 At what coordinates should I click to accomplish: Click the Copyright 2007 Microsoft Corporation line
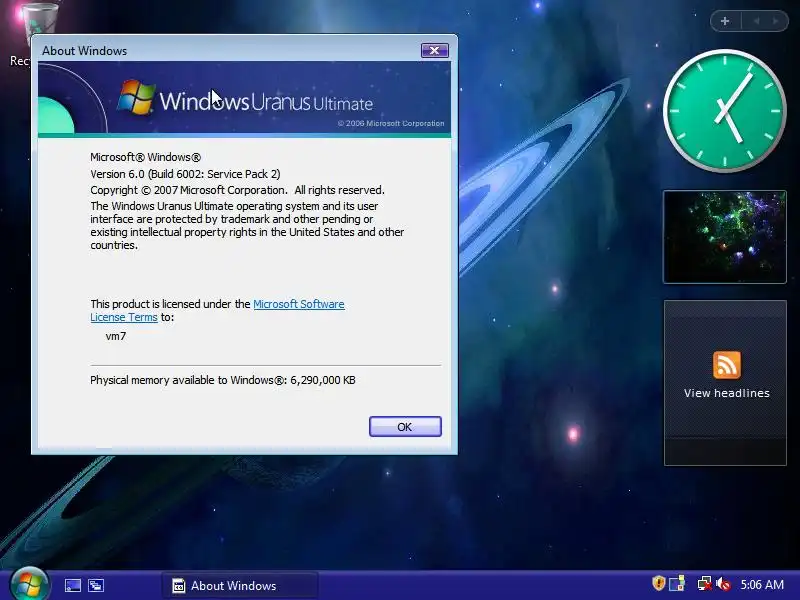click(x=237, y=190)
